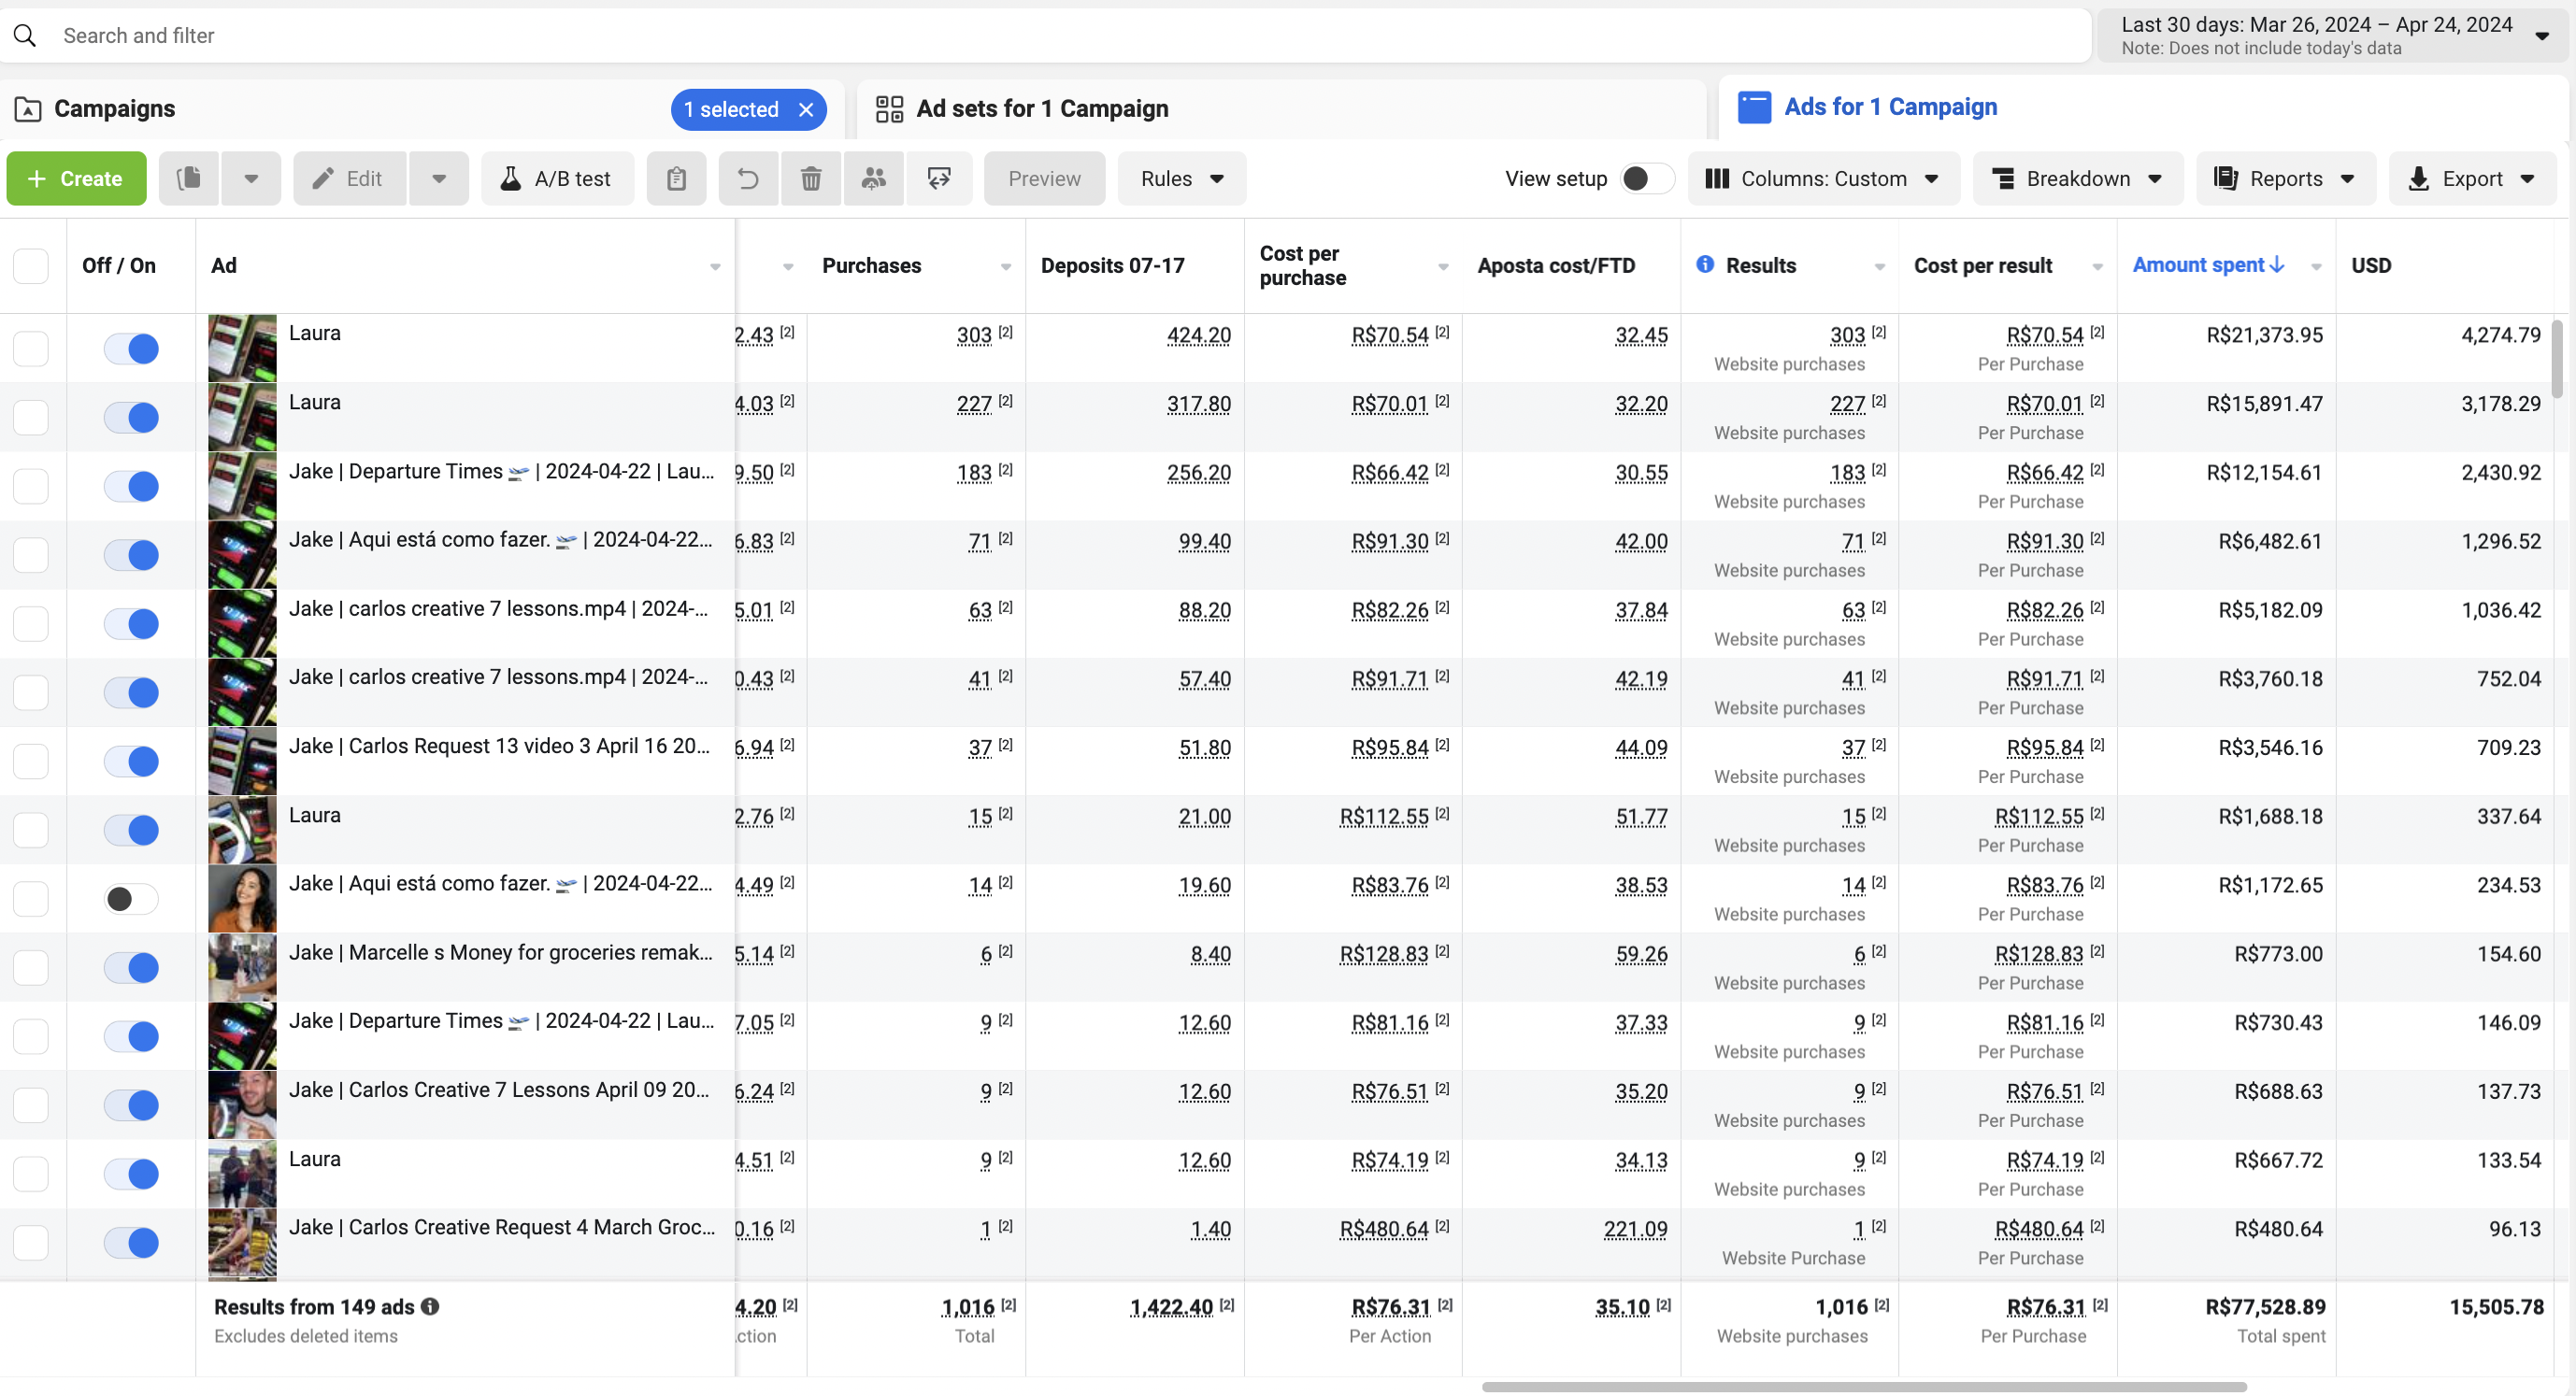Click the undo arrow icon
The height and width of the screenshot is (1396, 2576).
pos(748,178)
